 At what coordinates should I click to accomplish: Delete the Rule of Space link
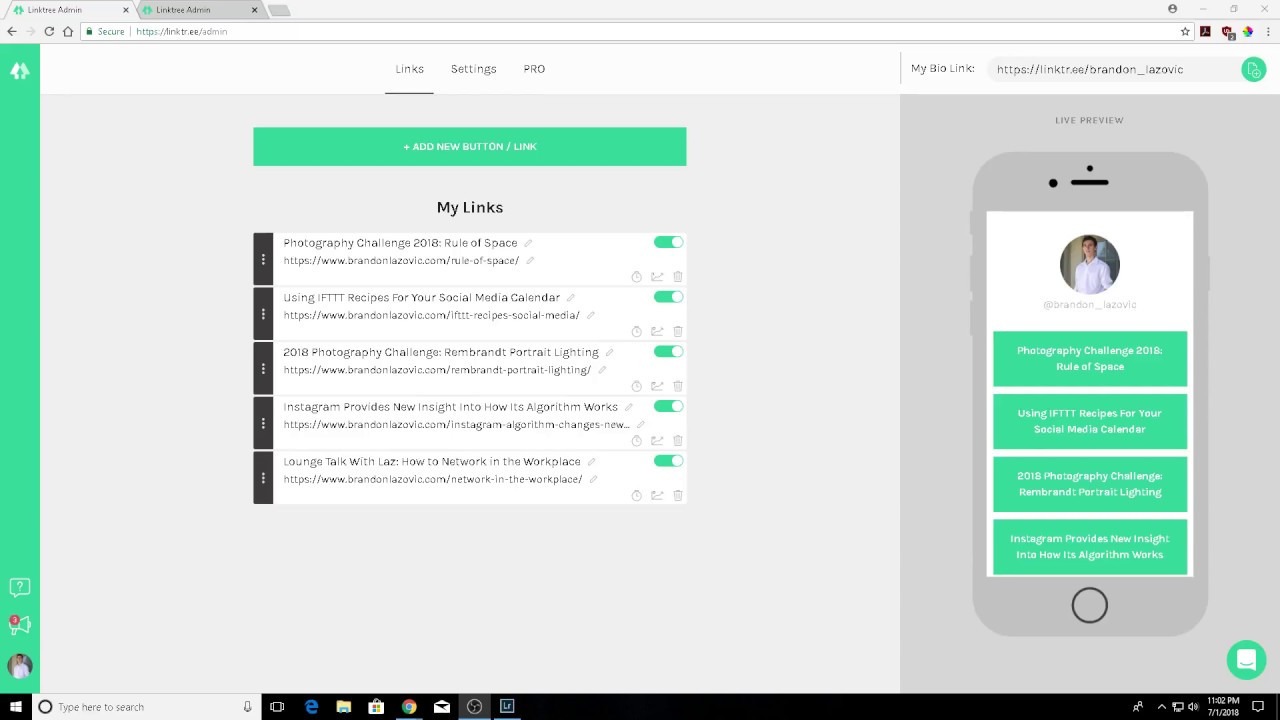click(678, 277)
